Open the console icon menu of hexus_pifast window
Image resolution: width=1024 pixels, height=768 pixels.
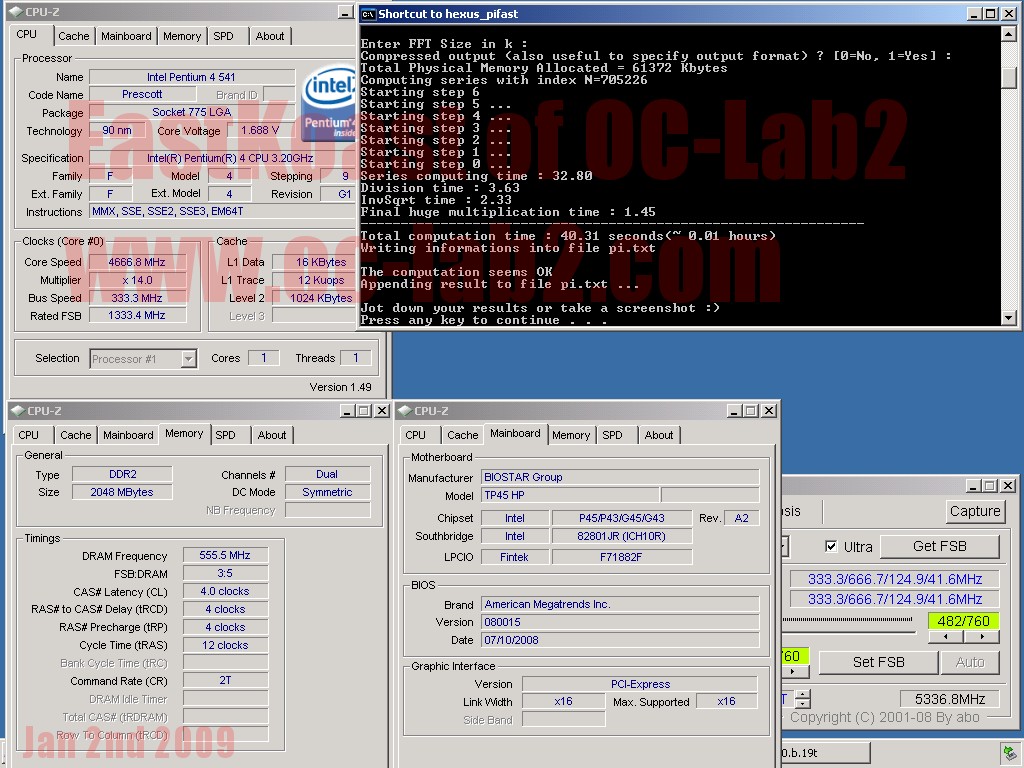(x=368, y=14)
